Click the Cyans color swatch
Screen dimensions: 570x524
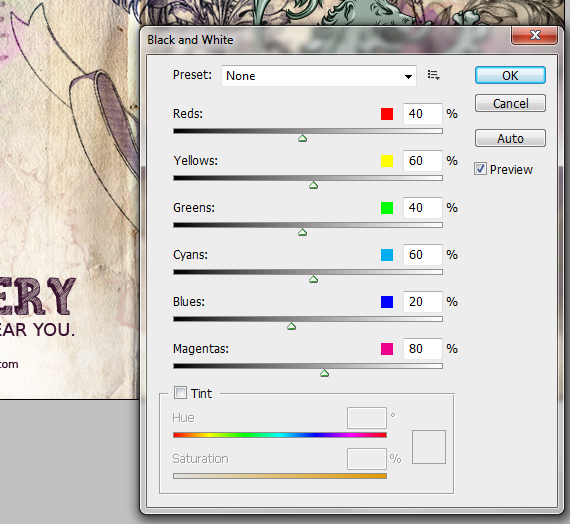tap(387, 255)
